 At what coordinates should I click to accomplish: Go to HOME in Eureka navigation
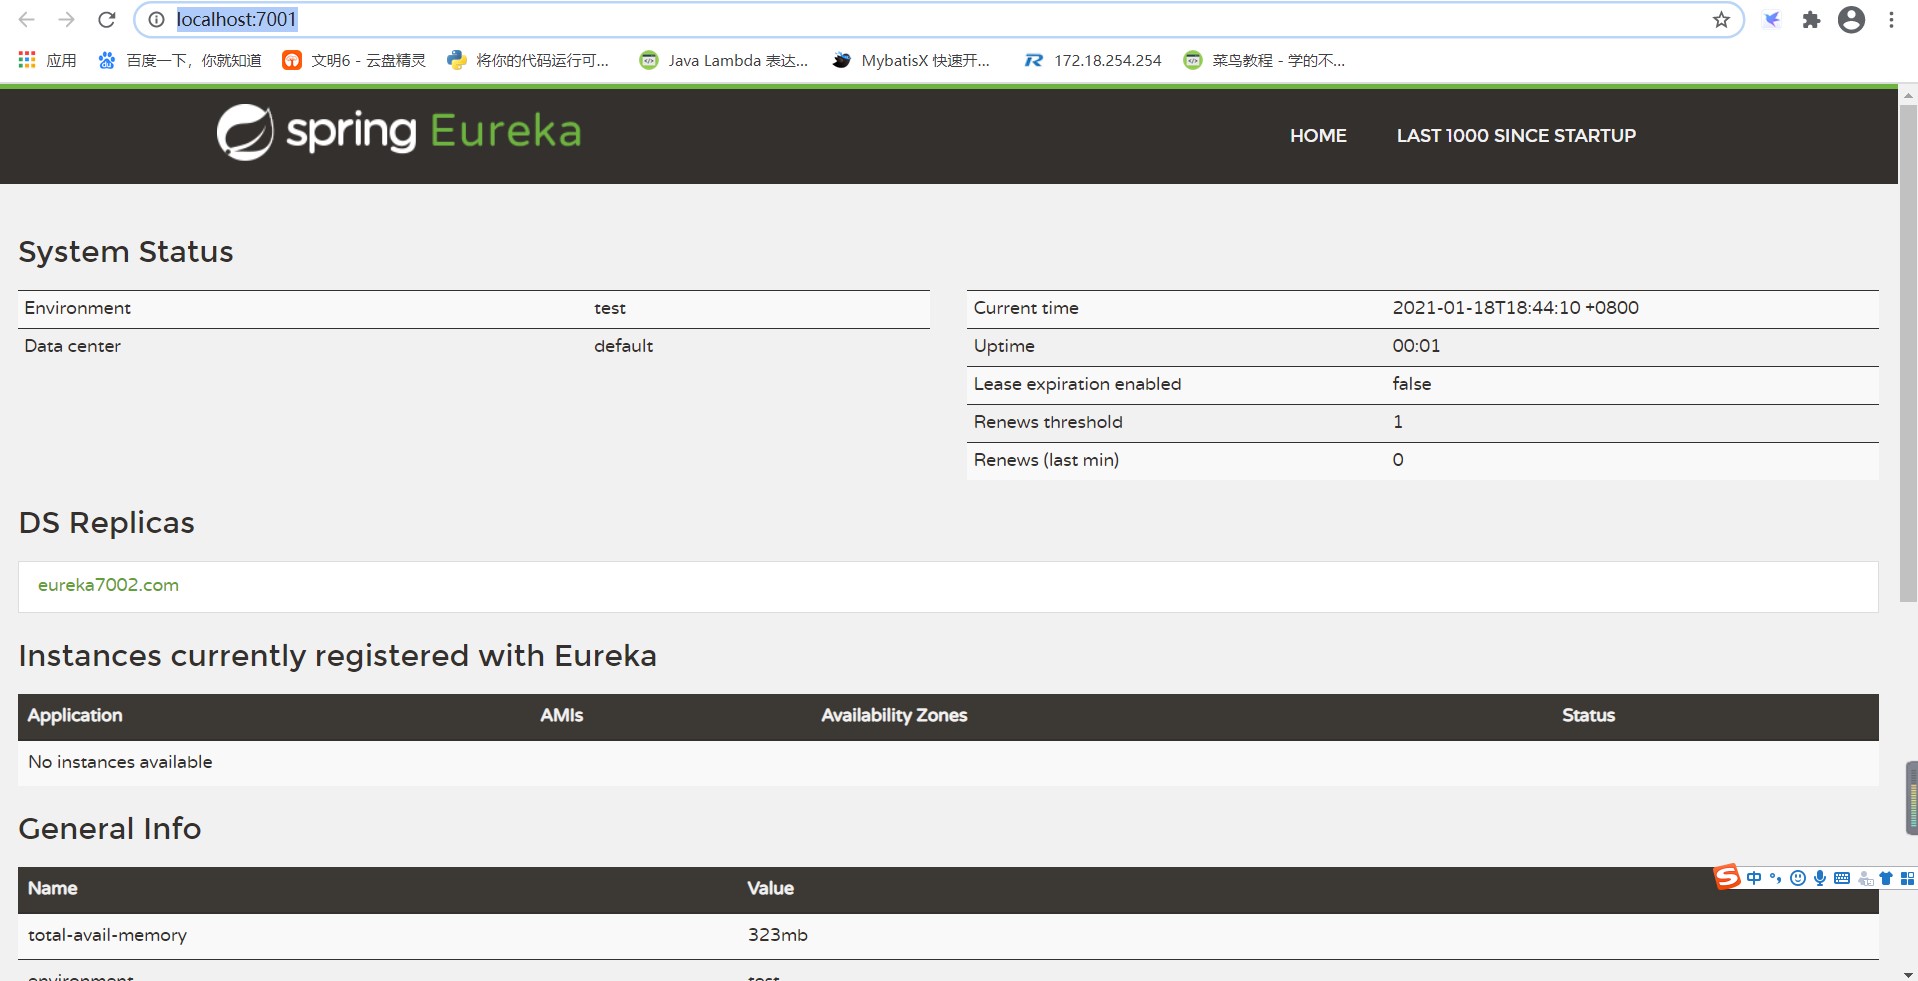pos(1318,135)
